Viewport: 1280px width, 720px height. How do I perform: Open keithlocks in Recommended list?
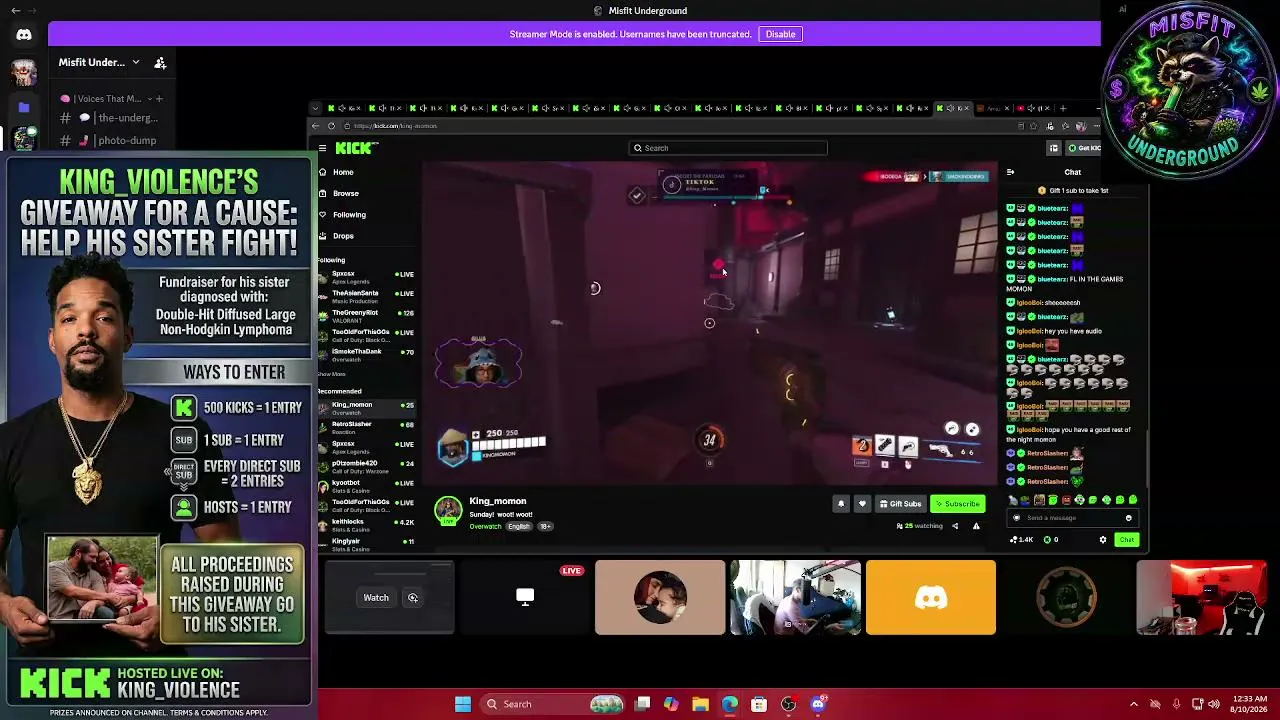366,524
